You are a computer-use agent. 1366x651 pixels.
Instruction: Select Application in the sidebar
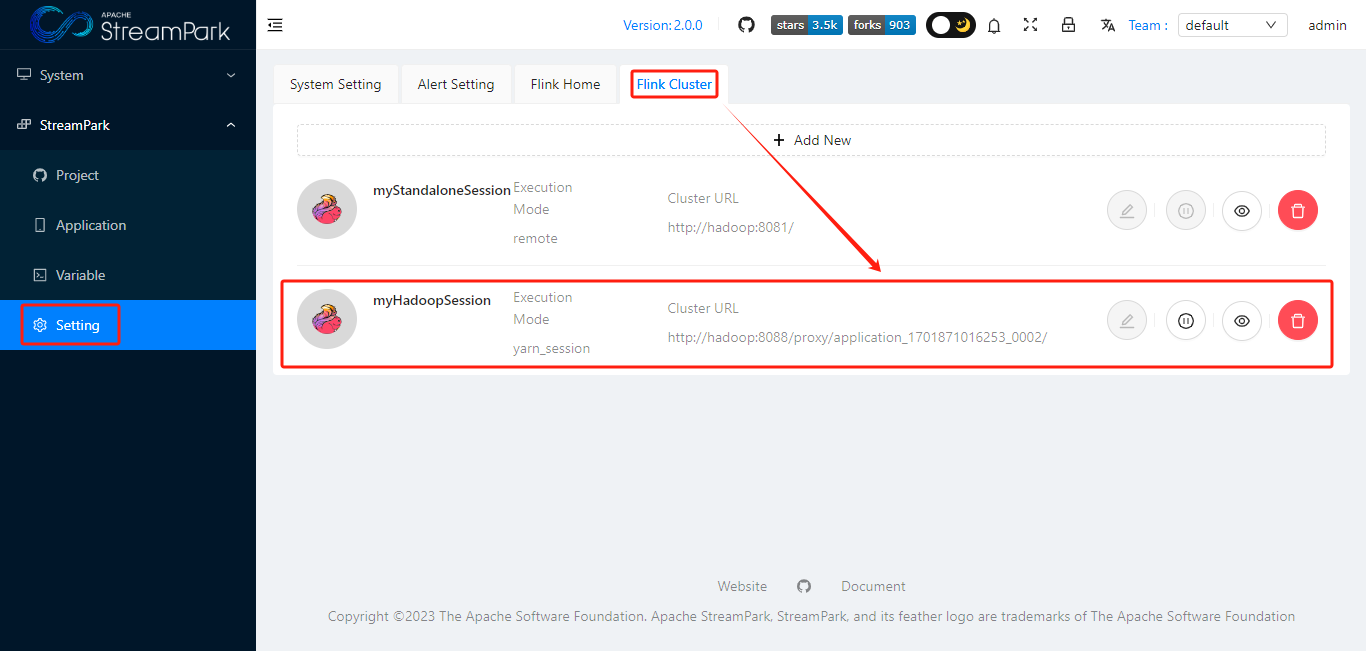(88, 224)
